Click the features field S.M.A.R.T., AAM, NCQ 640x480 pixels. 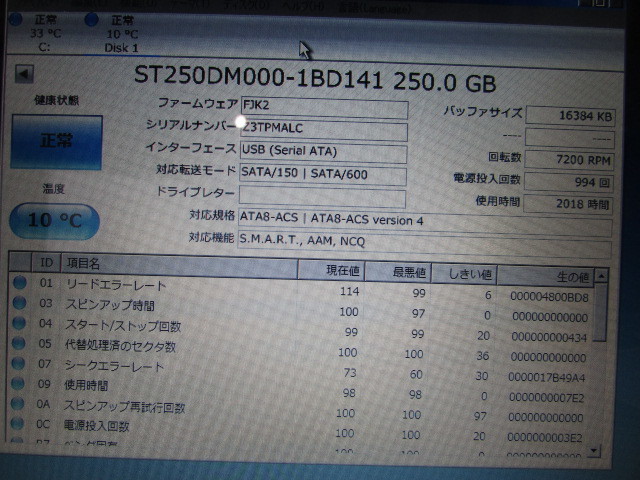(x=425, y=244)
